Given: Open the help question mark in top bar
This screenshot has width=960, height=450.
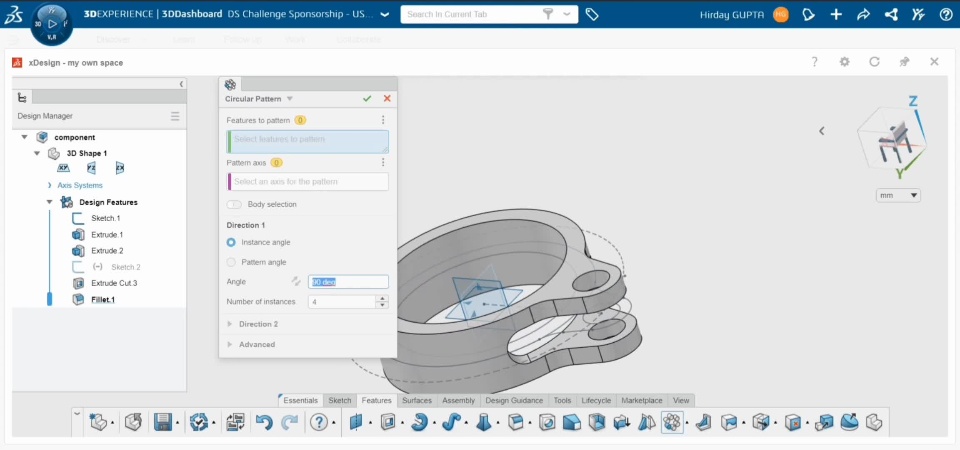Looking at the screenshot, I should click(945, 15).
